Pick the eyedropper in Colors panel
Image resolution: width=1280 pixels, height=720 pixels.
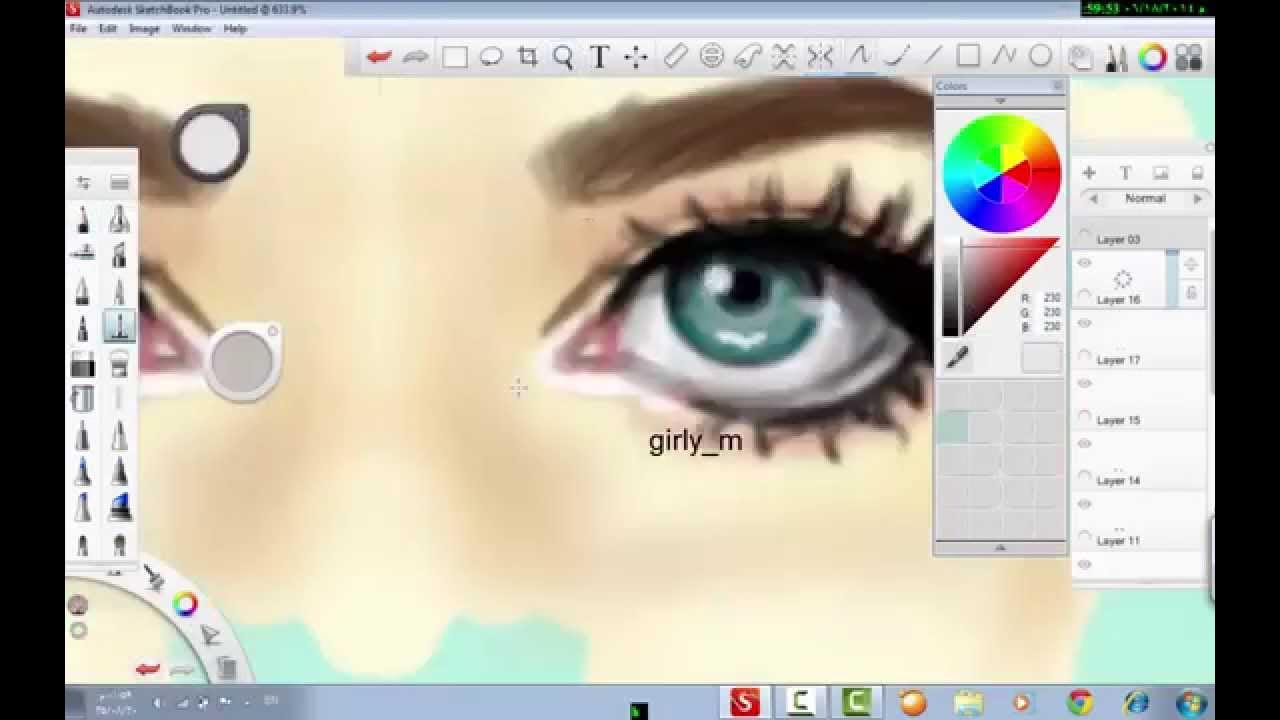point(957,358)
